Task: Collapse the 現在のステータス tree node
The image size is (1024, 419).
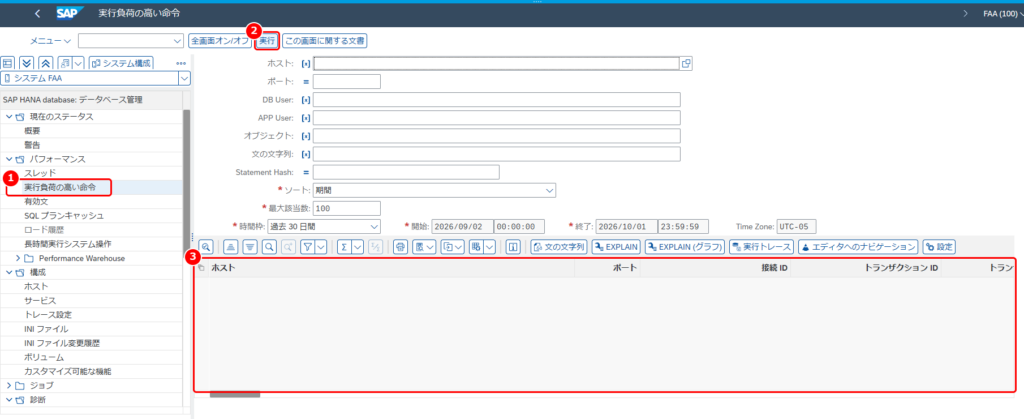Action: 9,117
